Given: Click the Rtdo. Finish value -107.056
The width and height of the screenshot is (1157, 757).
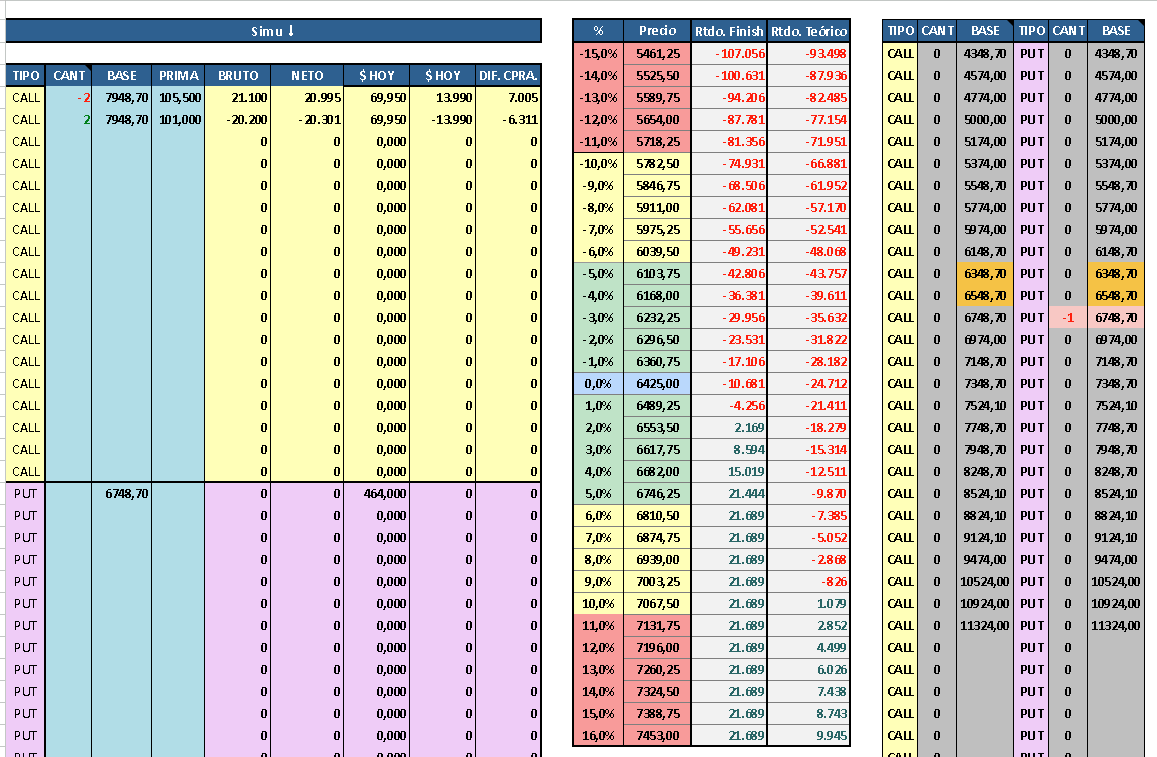Looking at the screenshot, I should click(729, 54).
